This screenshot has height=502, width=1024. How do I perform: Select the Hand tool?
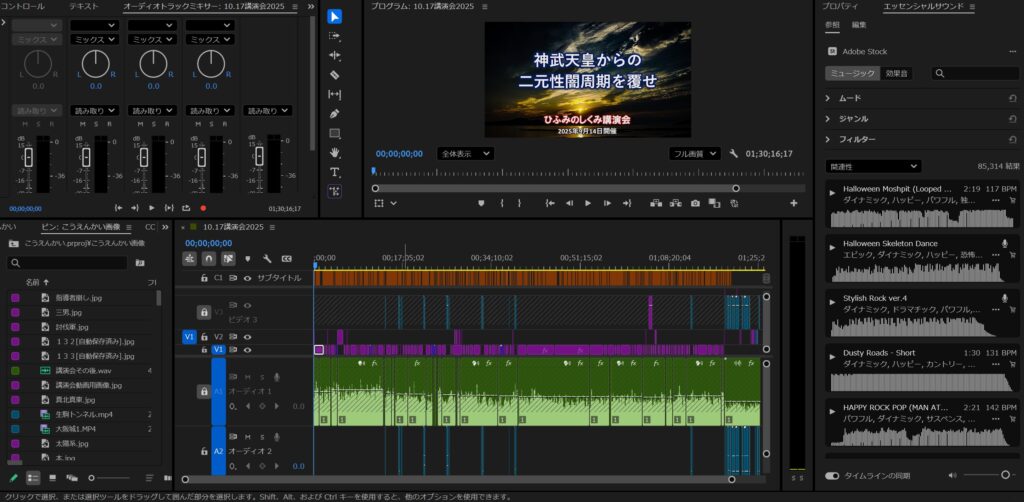335,152
